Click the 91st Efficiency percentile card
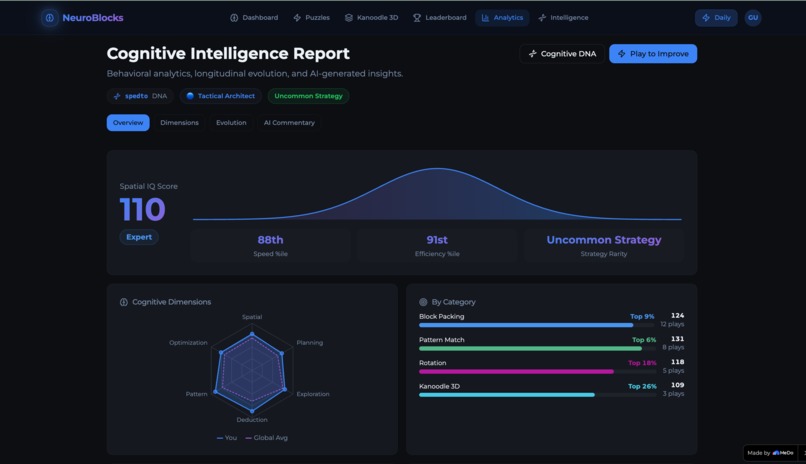The height and width of the screenshot is (464, 806). click(437, 246)
